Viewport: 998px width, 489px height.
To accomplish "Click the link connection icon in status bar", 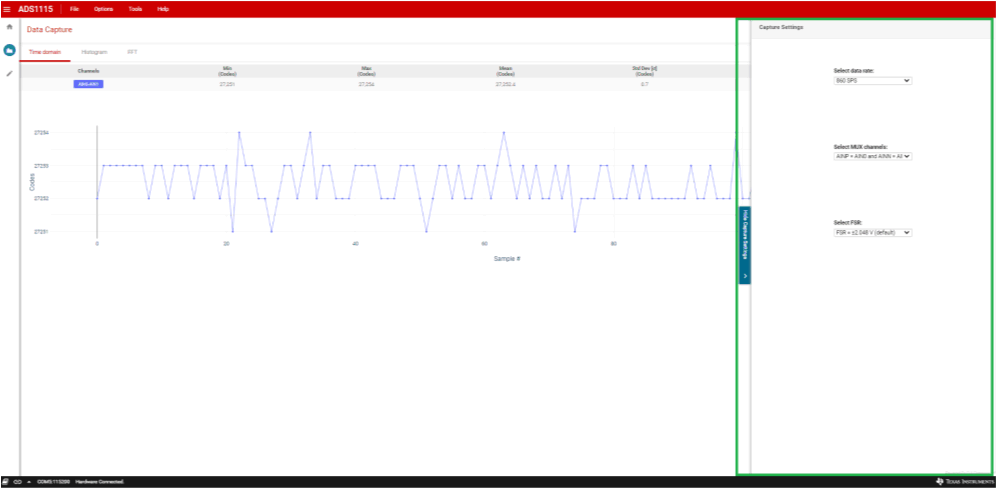I will (17, 482).
